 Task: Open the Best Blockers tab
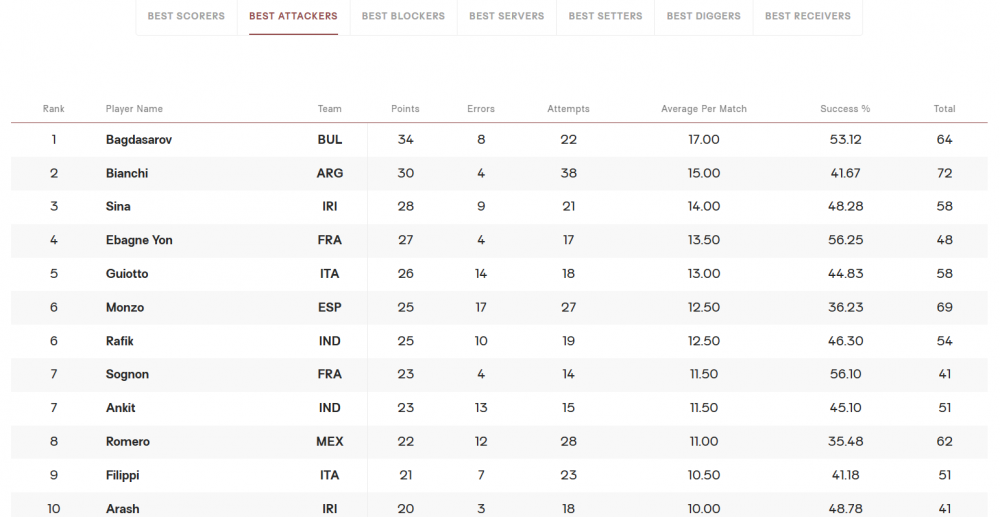pyautogui.click(x=403, y=16)
